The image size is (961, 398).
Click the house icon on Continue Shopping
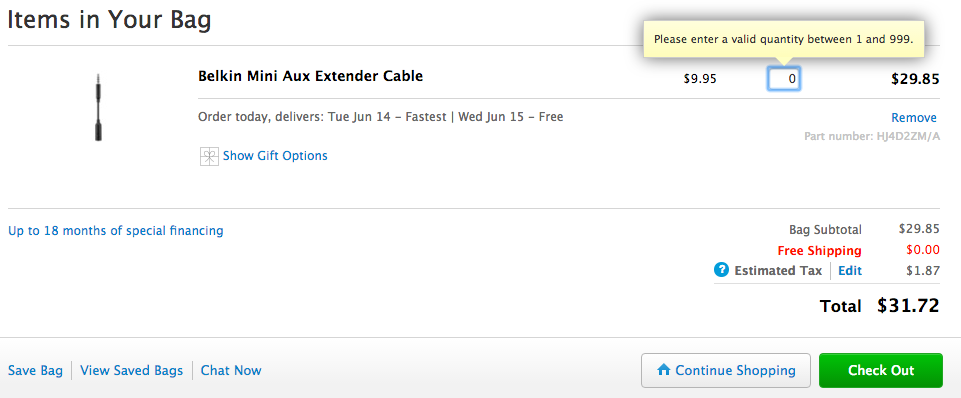click(663, 370)
